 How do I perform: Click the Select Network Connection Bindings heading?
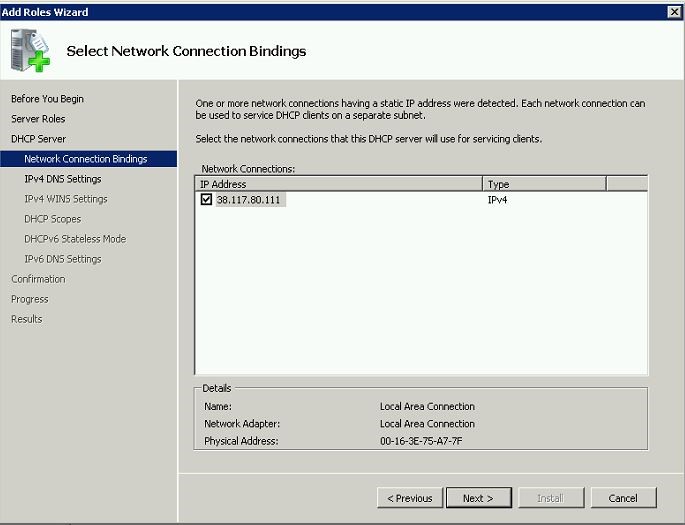(x=186, y=51)
